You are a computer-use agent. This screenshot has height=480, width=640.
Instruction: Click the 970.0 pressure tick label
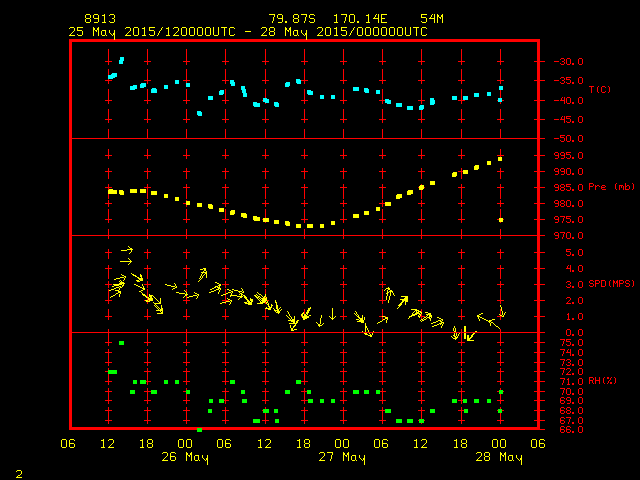click(569, 236)
